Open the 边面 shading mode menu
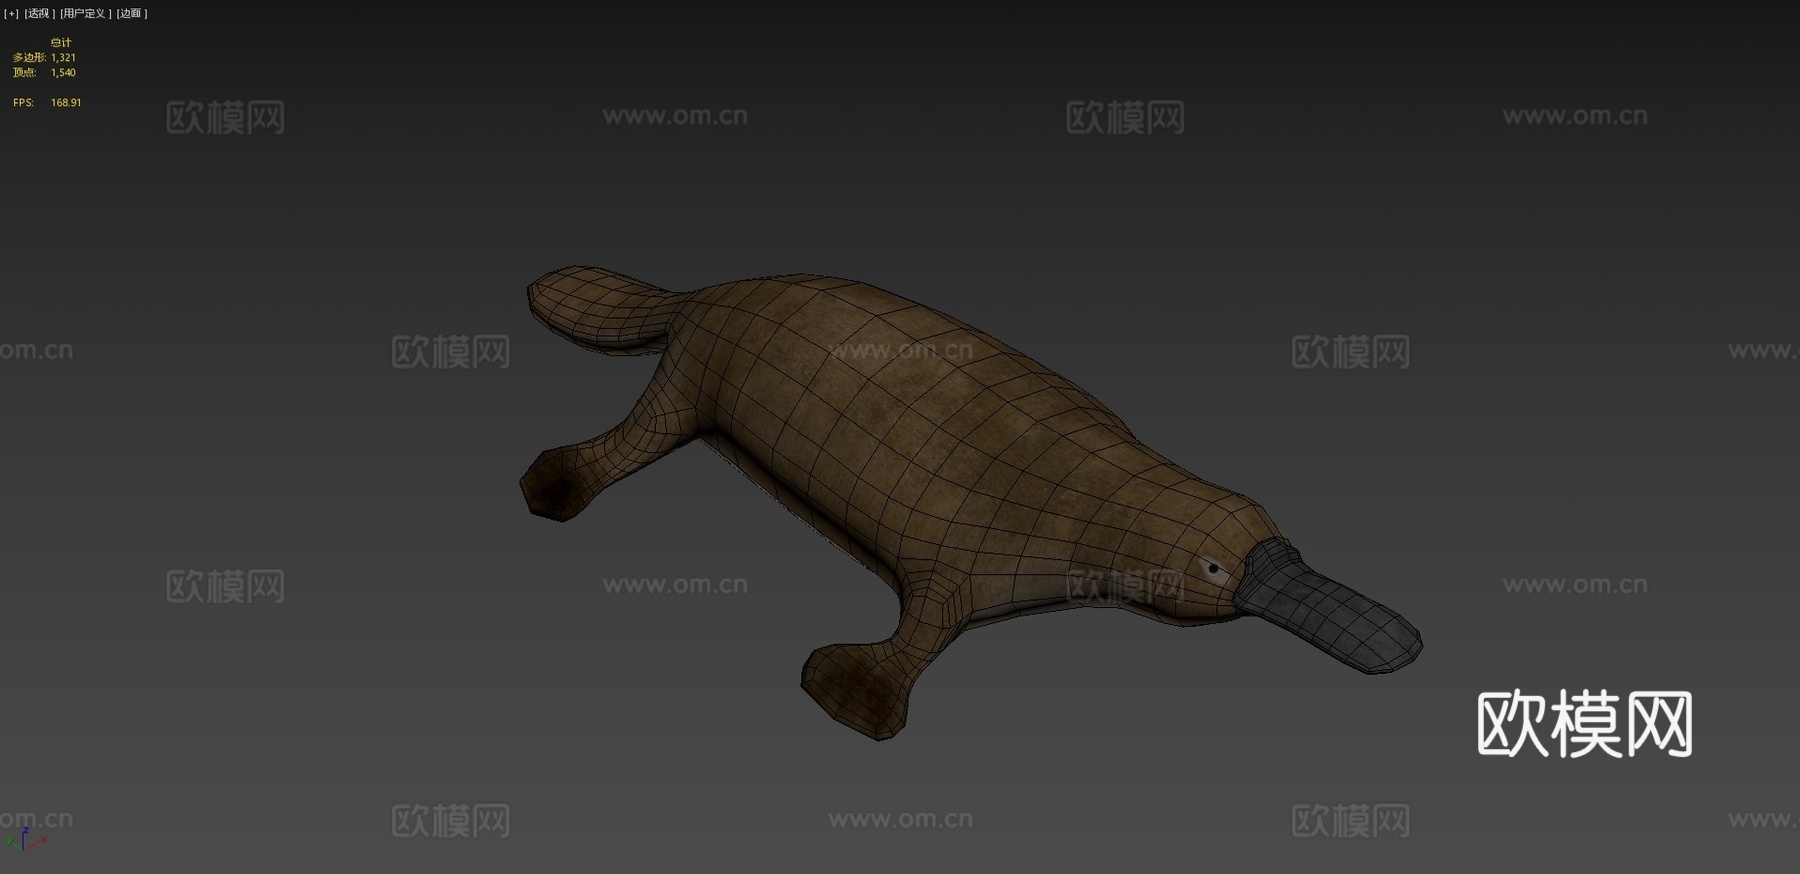This screenshot has width=1800, height=874. [x=132, y=13]
